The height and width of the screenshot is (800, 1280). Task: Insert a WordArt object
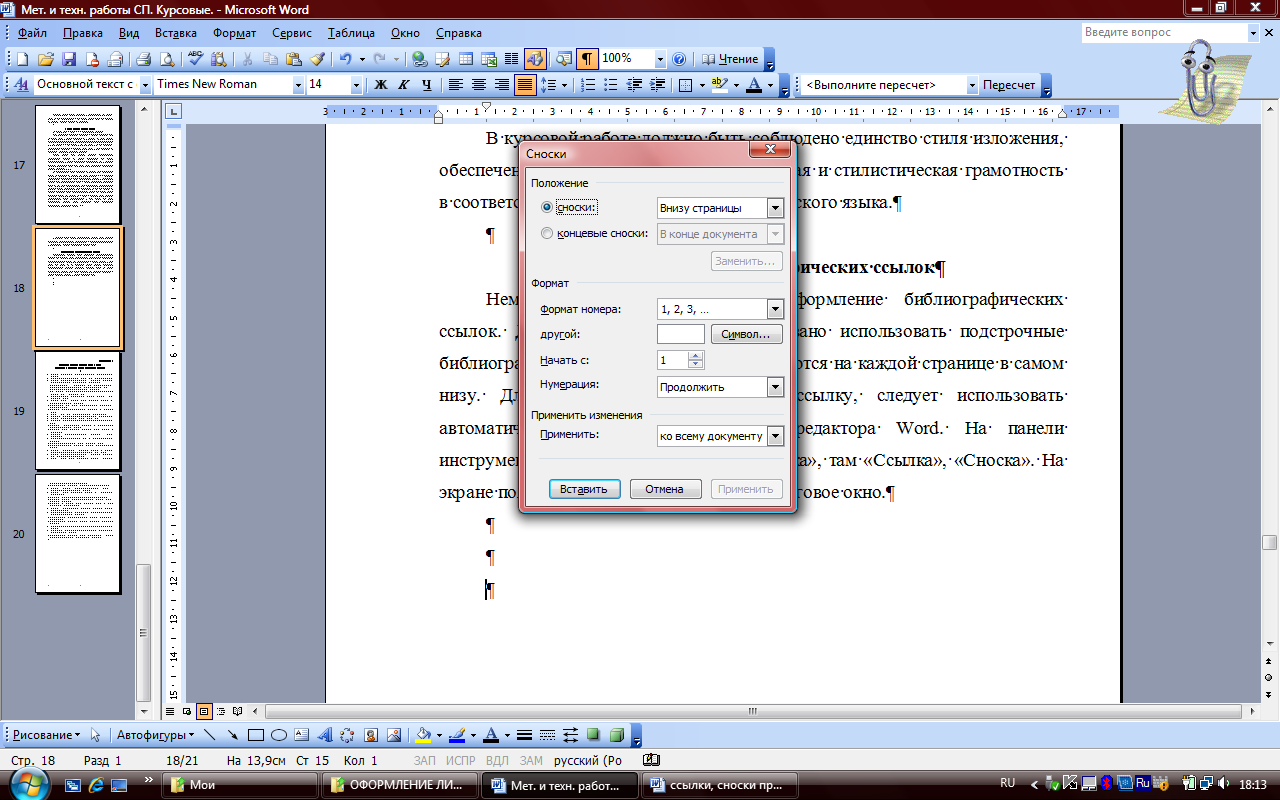(x=325, y=735)
